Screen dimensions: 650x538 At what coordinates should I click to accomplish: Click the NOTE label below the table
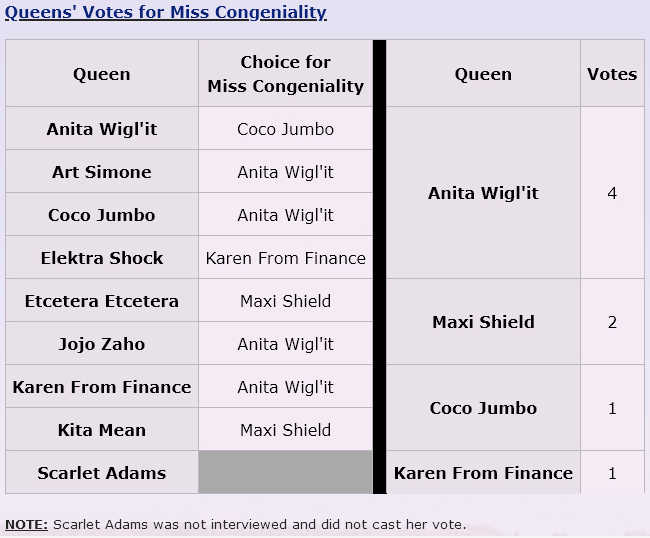point(27,524)
